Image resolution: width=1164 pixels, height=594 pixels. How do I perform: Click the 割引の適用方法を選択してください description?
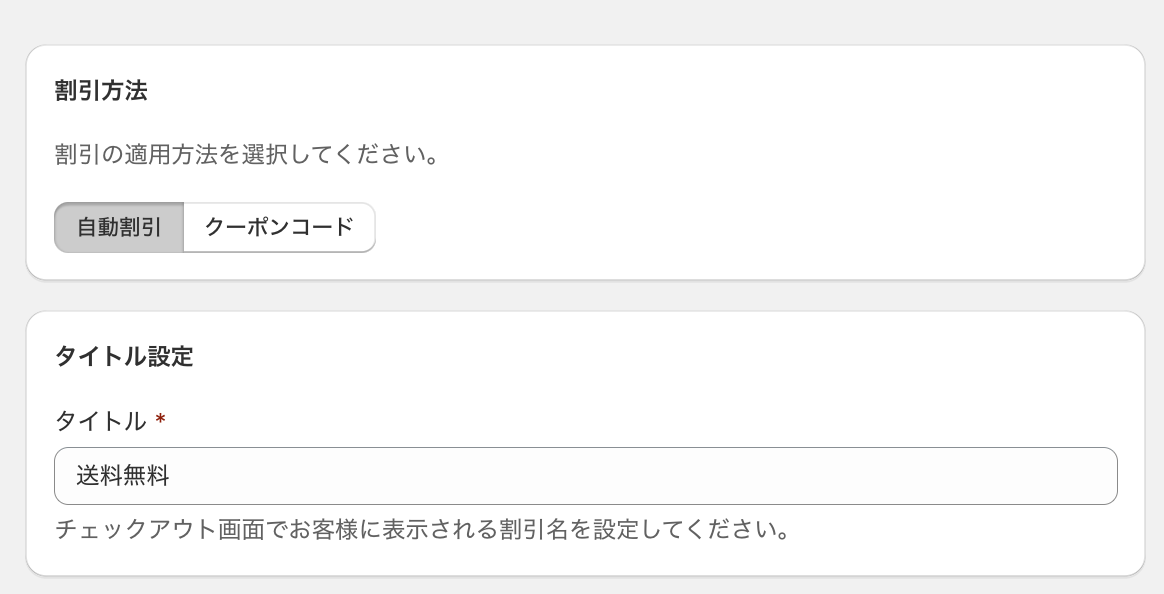point(247,156)
